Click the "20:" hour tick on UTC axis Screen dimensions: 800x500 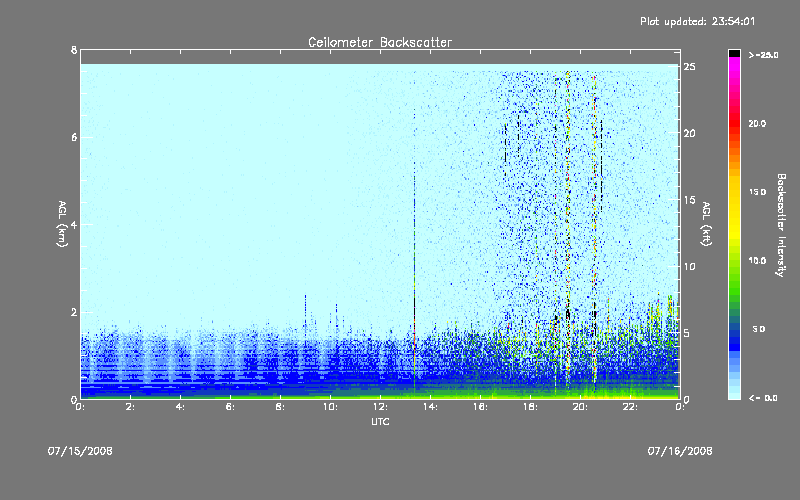580,407
